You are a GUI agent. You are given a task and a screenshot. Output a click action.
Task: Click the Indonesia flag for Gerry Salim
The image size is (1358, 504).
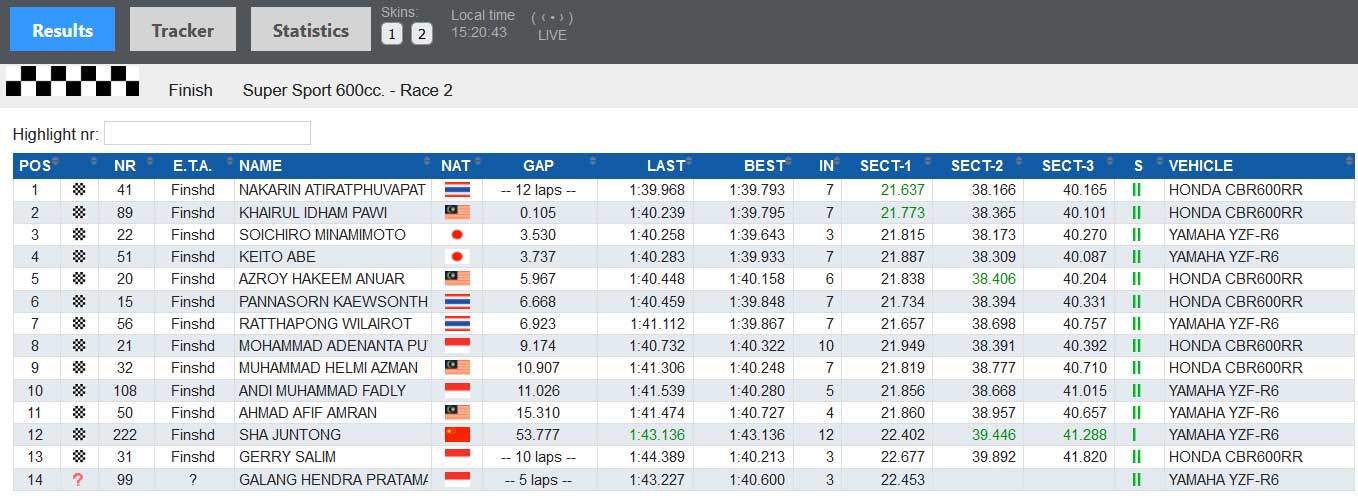457,457
